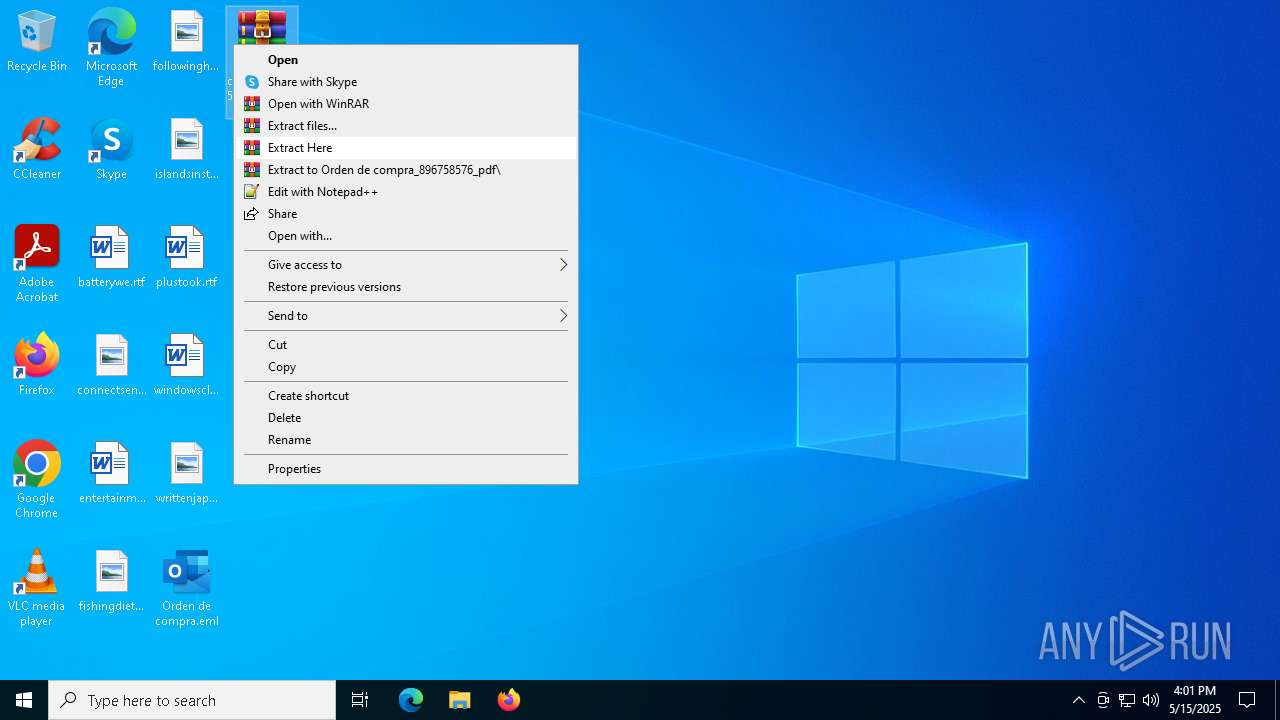Select the CCleaner desktop shortcut

pyautogui.click(x=37, y=149)
